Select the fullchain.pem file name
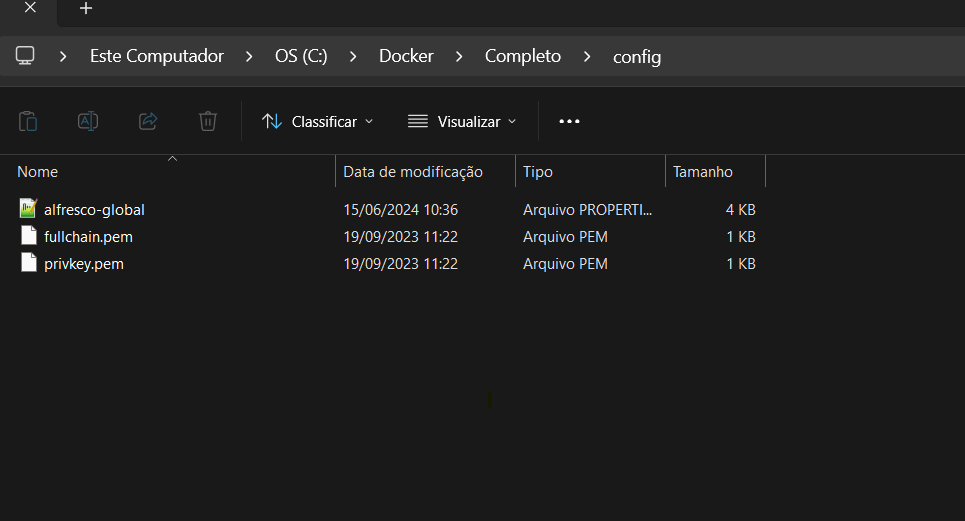Screen dimensions: 965x521 point(88,237)
